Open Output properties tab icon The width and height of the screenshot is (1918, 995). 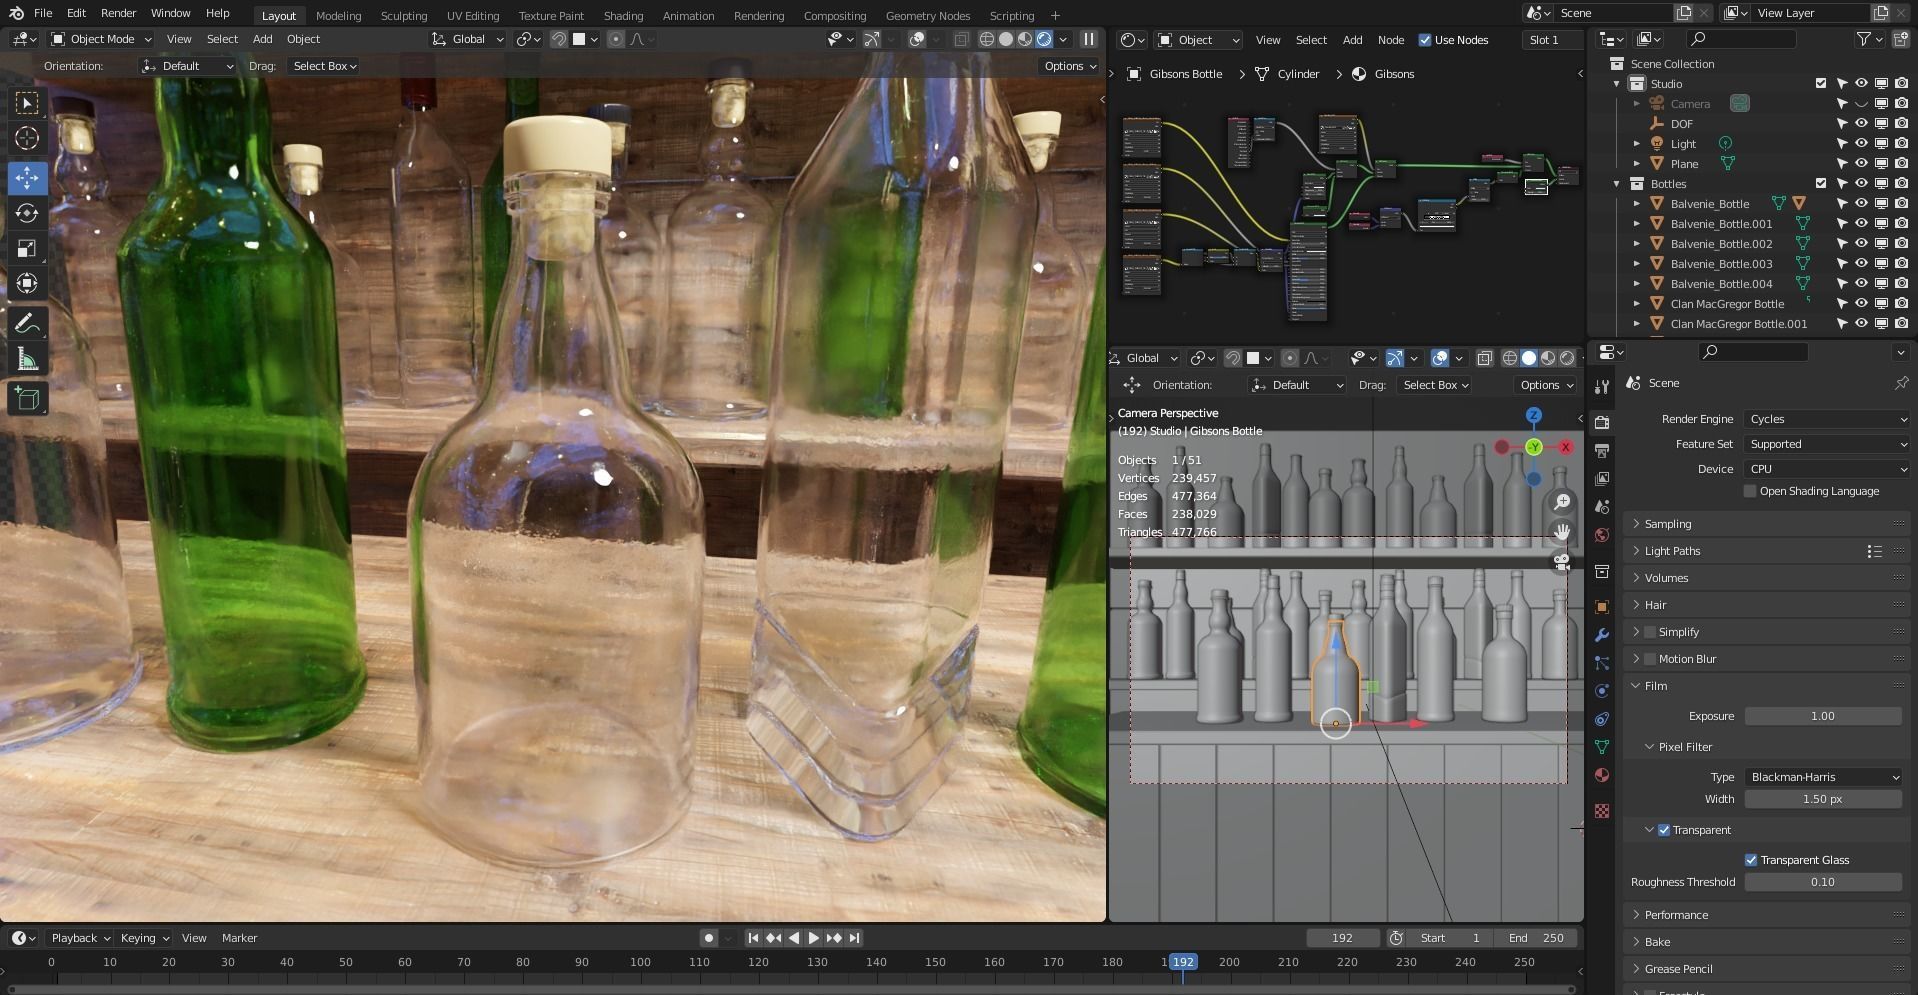[x=1602, y=450]
